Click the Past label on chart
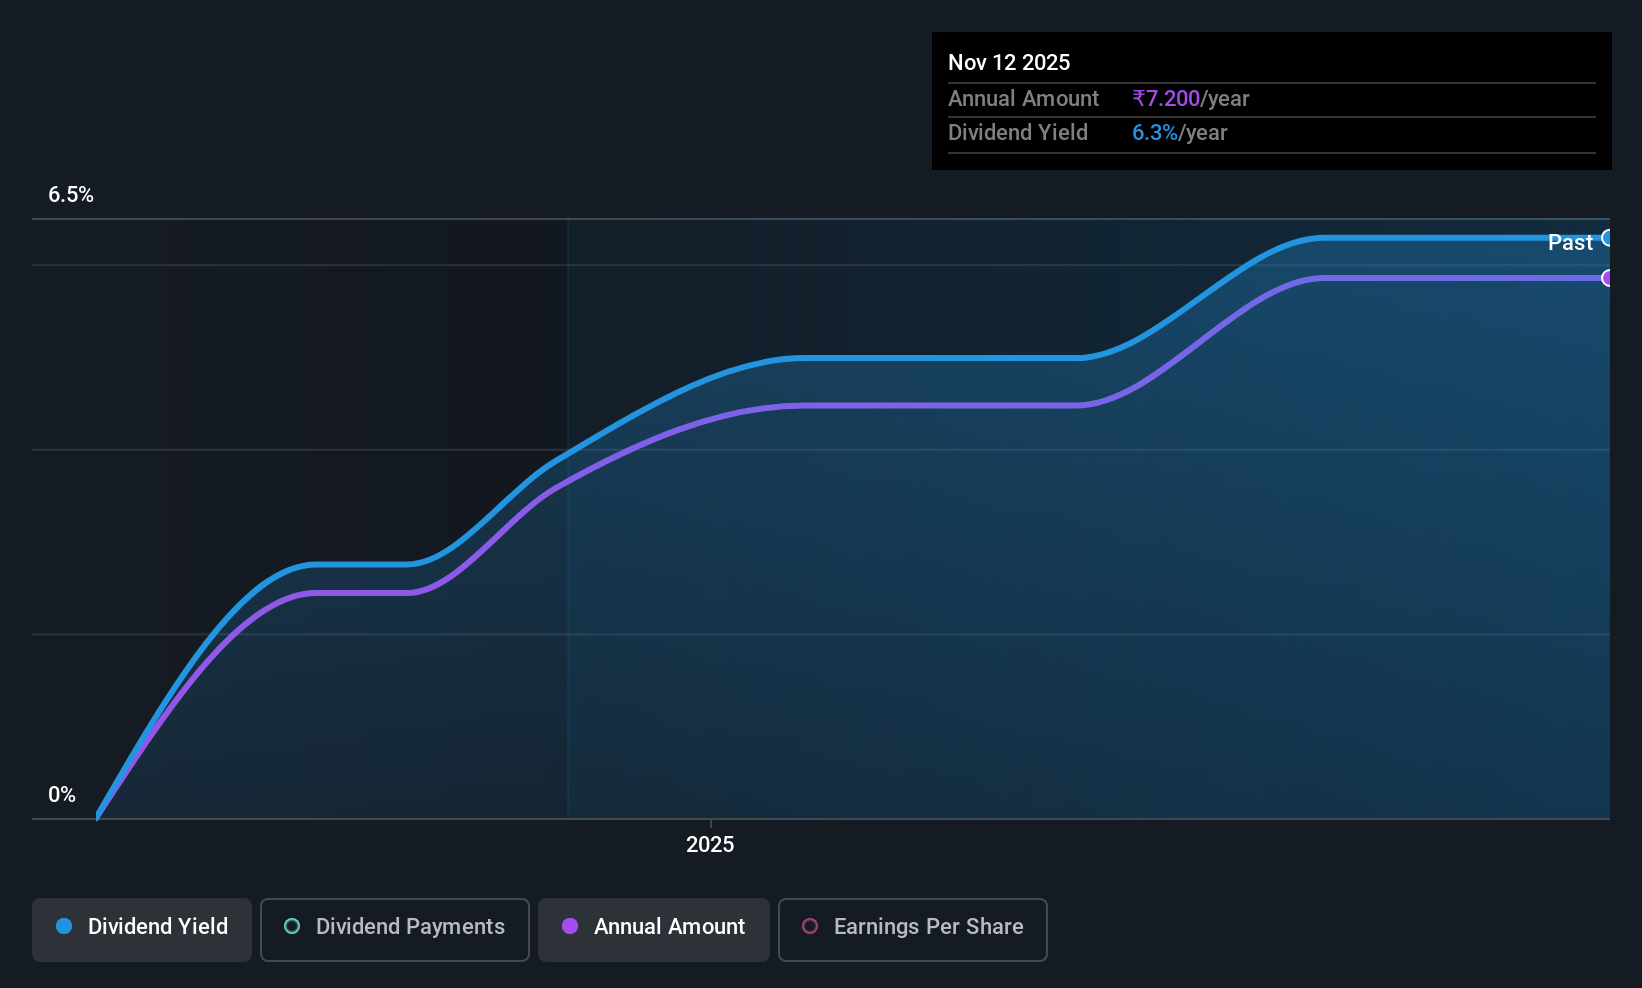The width and height of the screenshot is (1642, 988). pyautogui.click(x=1570, y=242)
